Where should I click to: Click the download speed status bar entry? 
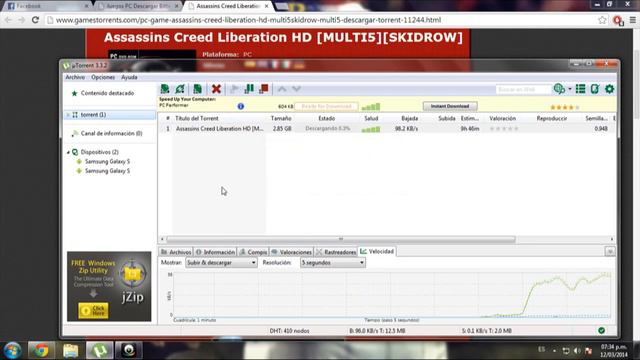[x=377, y=331]
